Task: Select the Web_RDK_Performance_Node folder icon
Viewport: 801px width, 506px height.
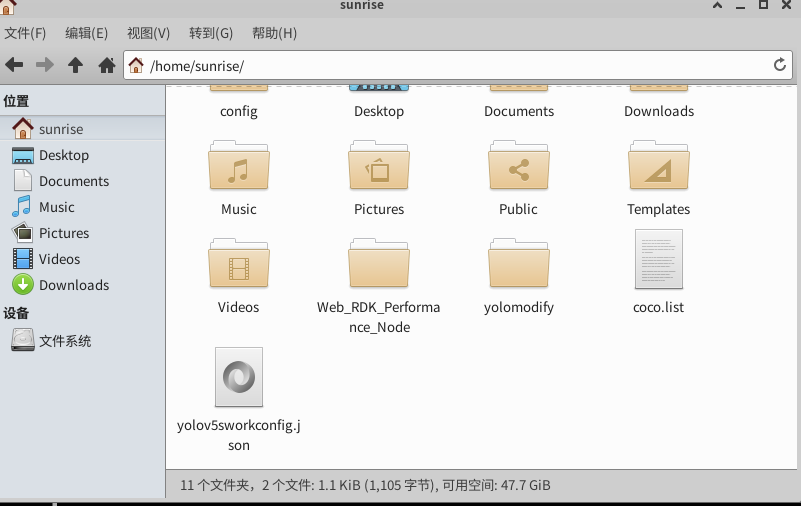Action: click(x=379, y=263)
